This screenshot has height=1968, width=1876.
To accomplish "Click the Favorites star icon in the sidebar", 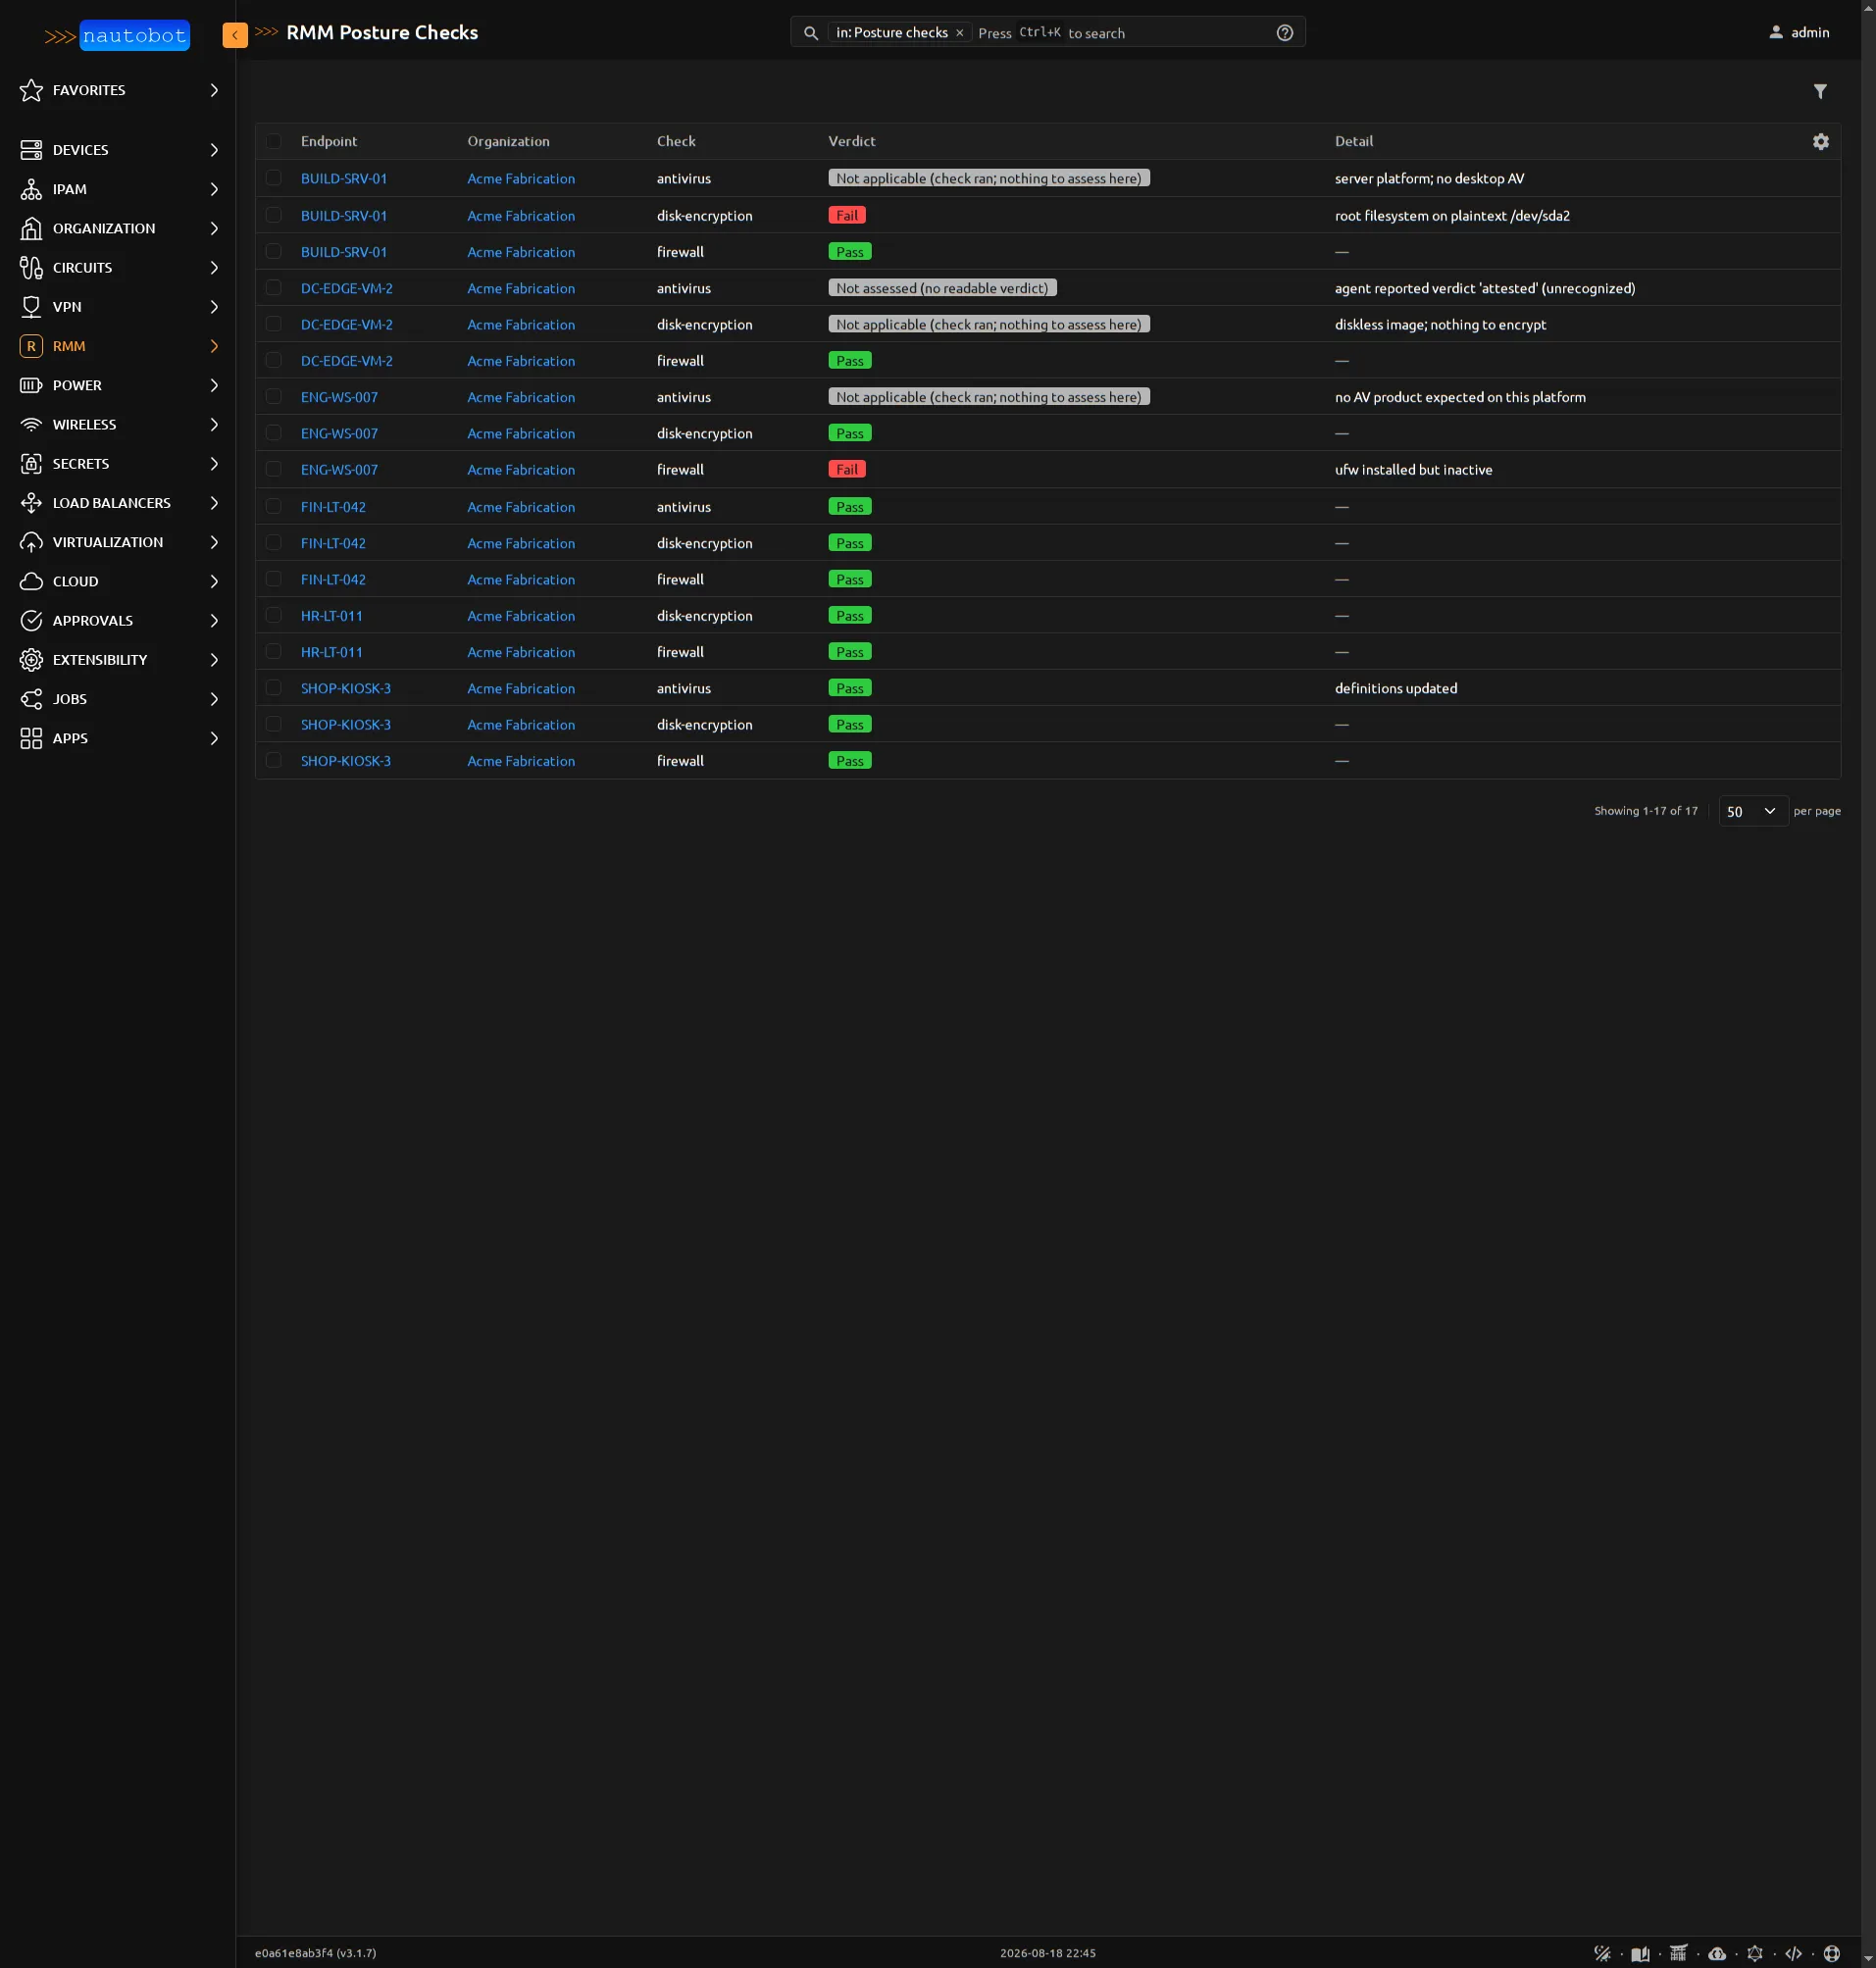I will (31, 90).
